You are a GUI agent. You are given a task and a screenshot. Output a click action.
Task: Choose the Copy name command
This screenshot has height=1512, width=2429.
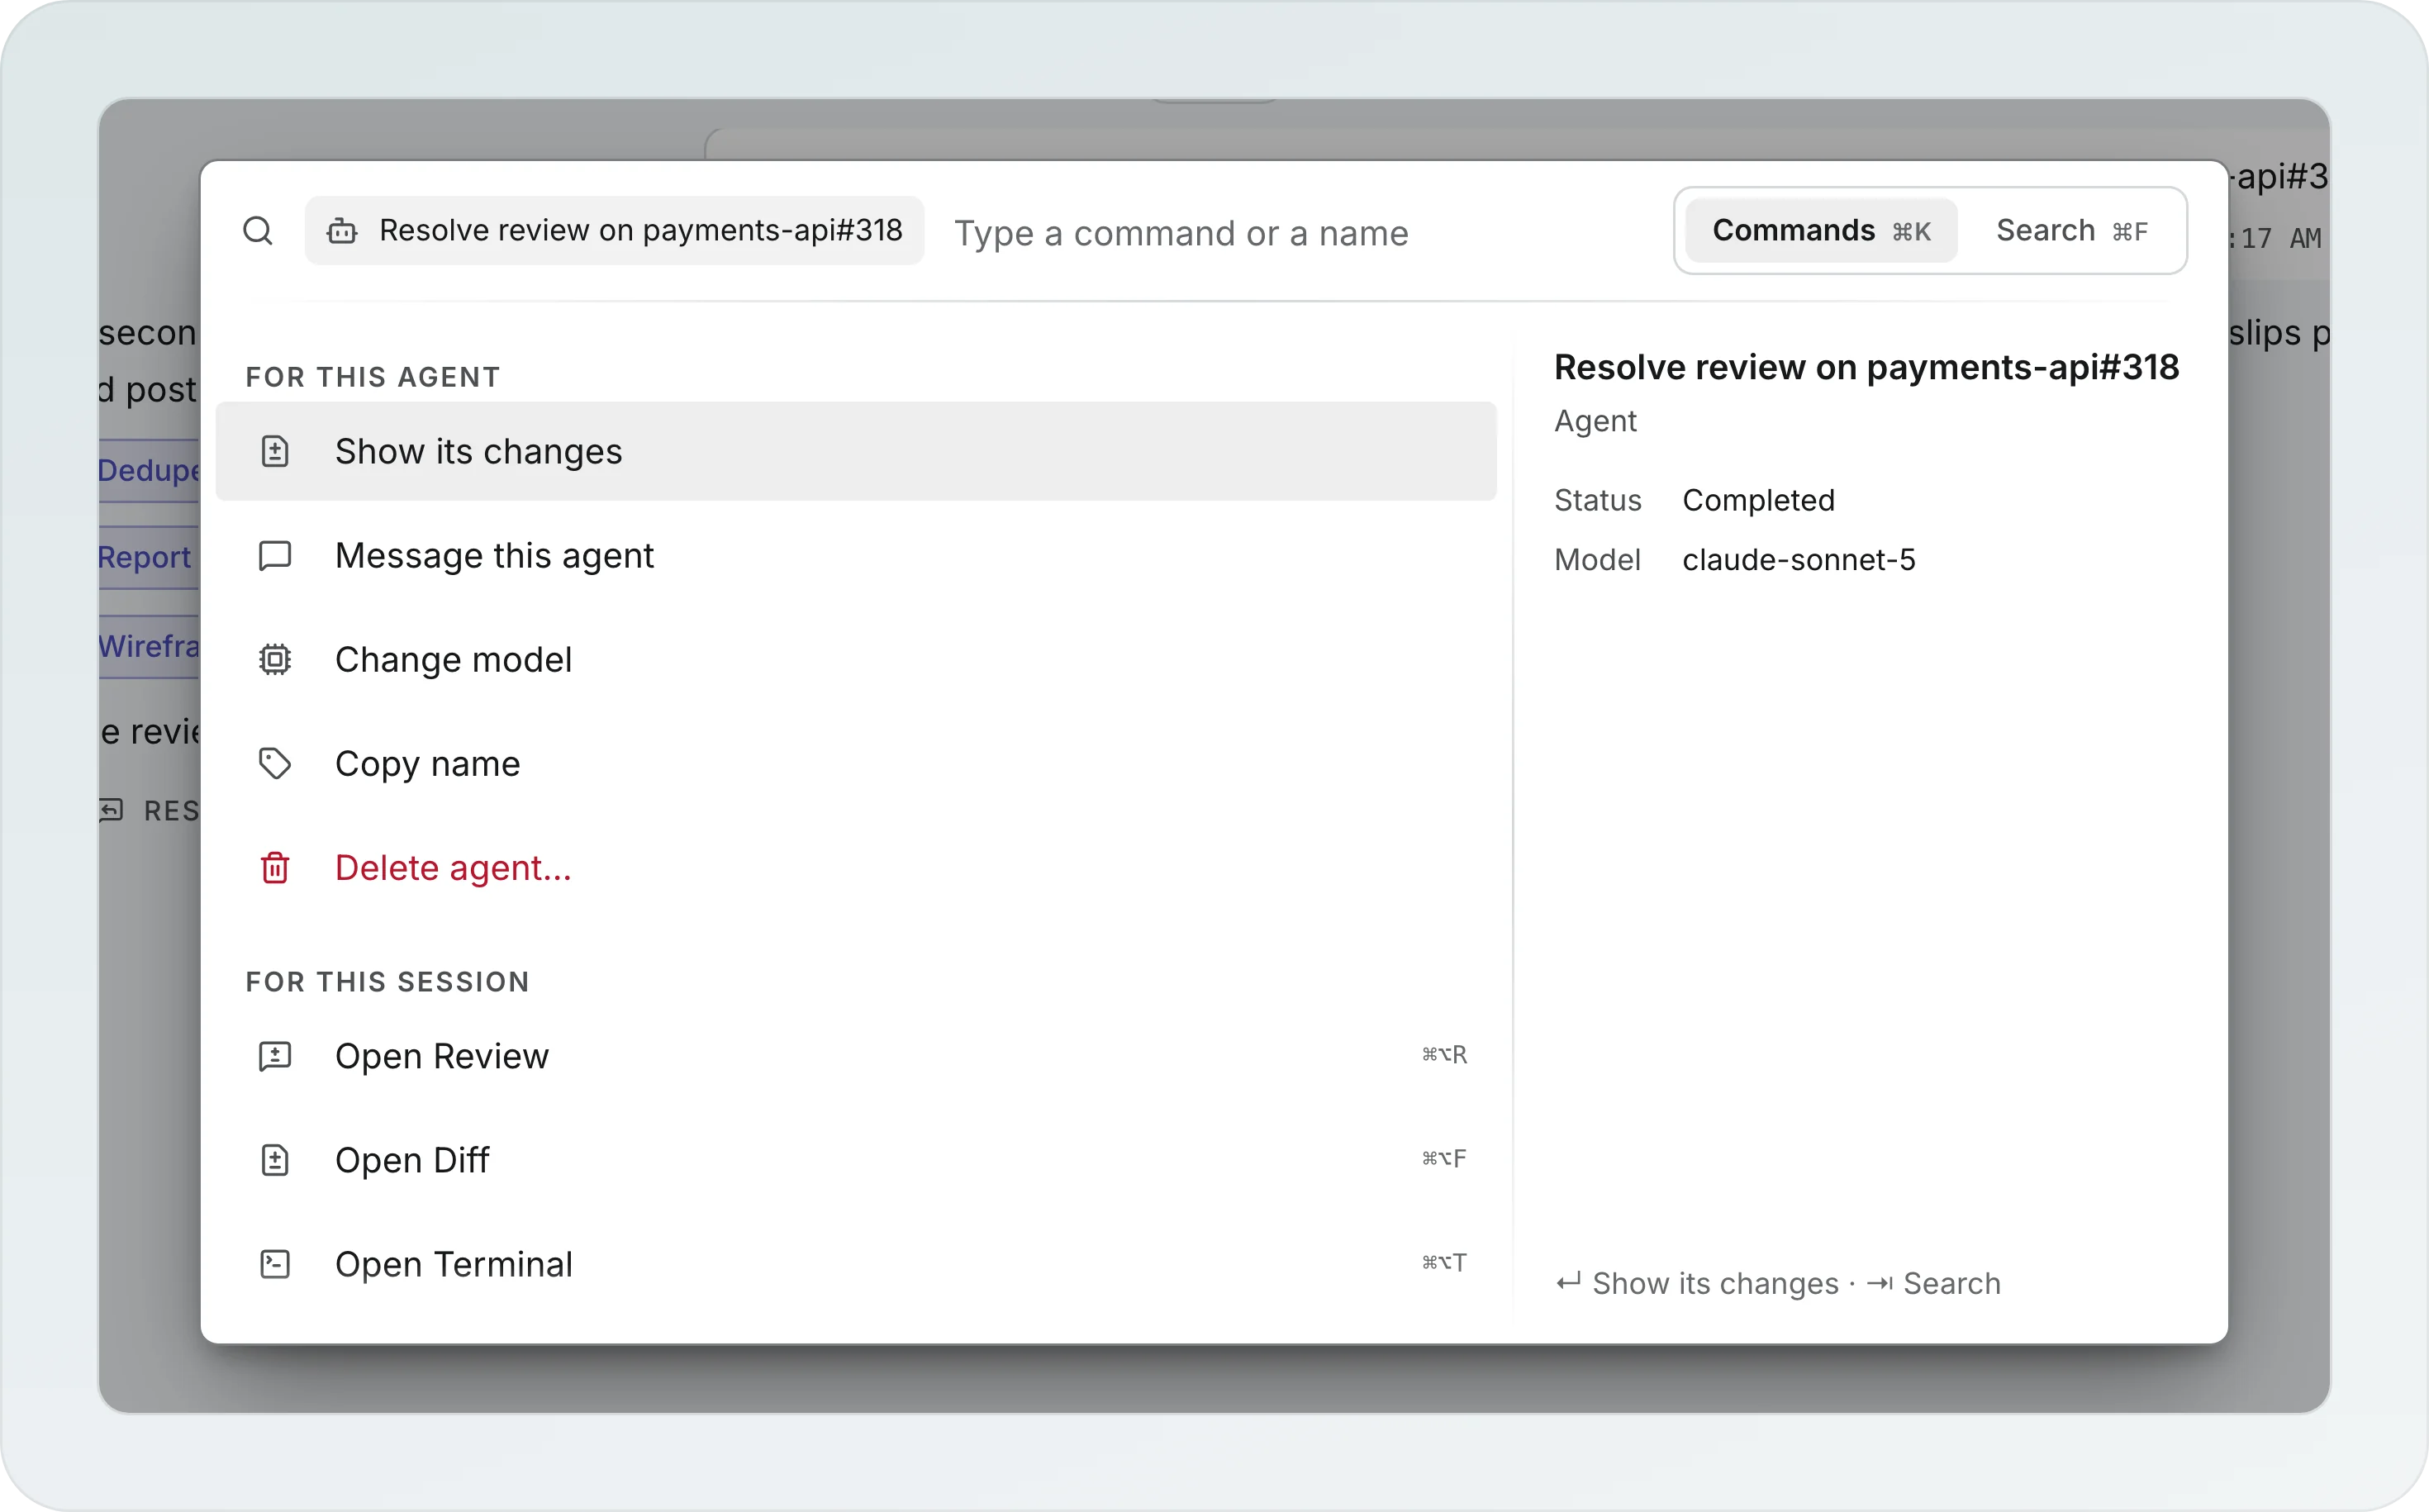click(x=856, y=763)
